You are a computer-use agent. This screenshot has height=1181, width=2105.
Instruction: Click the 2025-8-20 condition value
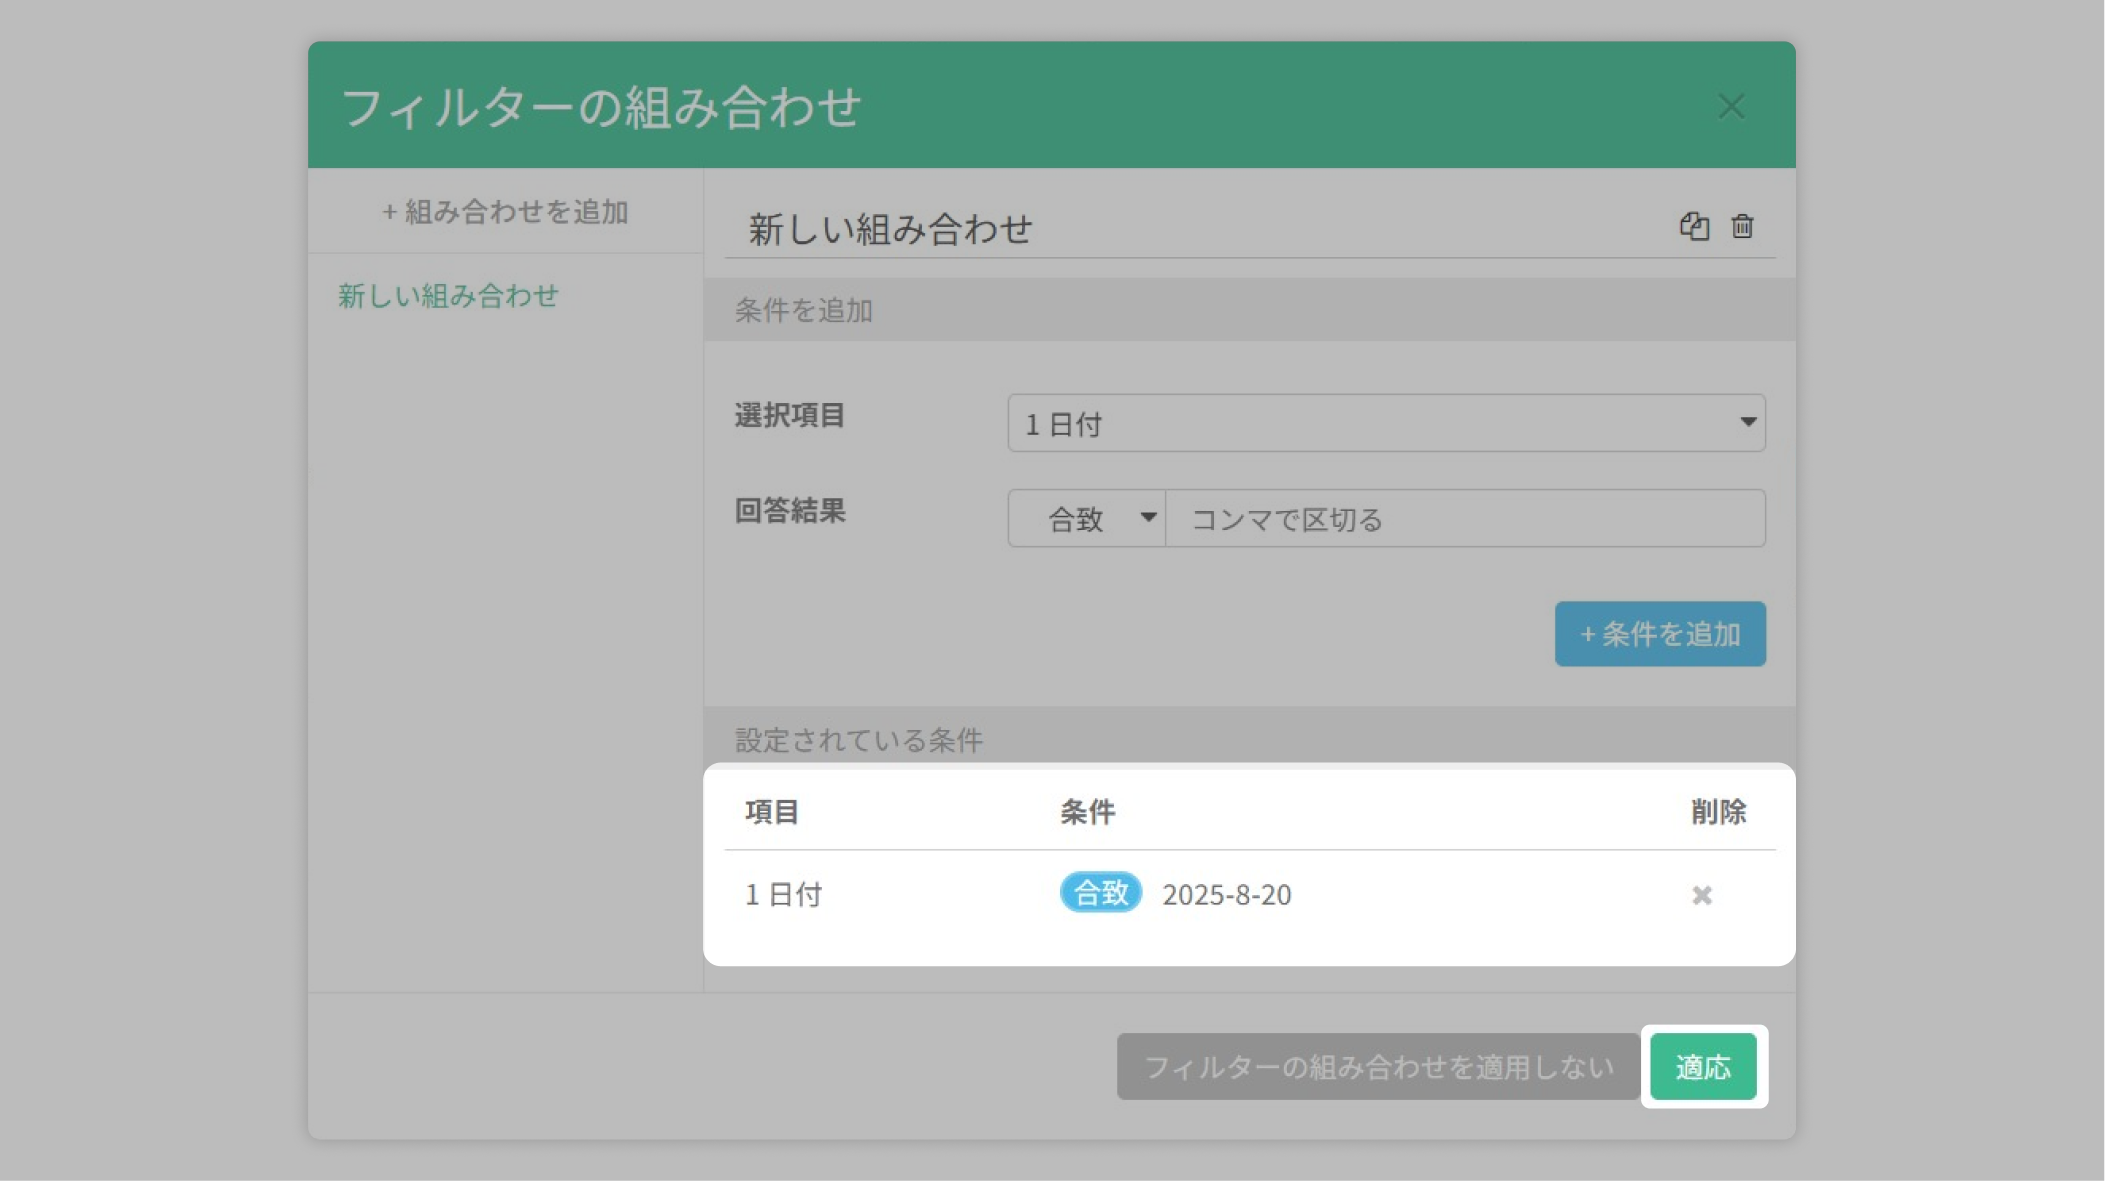click(x=1226, y=894)
